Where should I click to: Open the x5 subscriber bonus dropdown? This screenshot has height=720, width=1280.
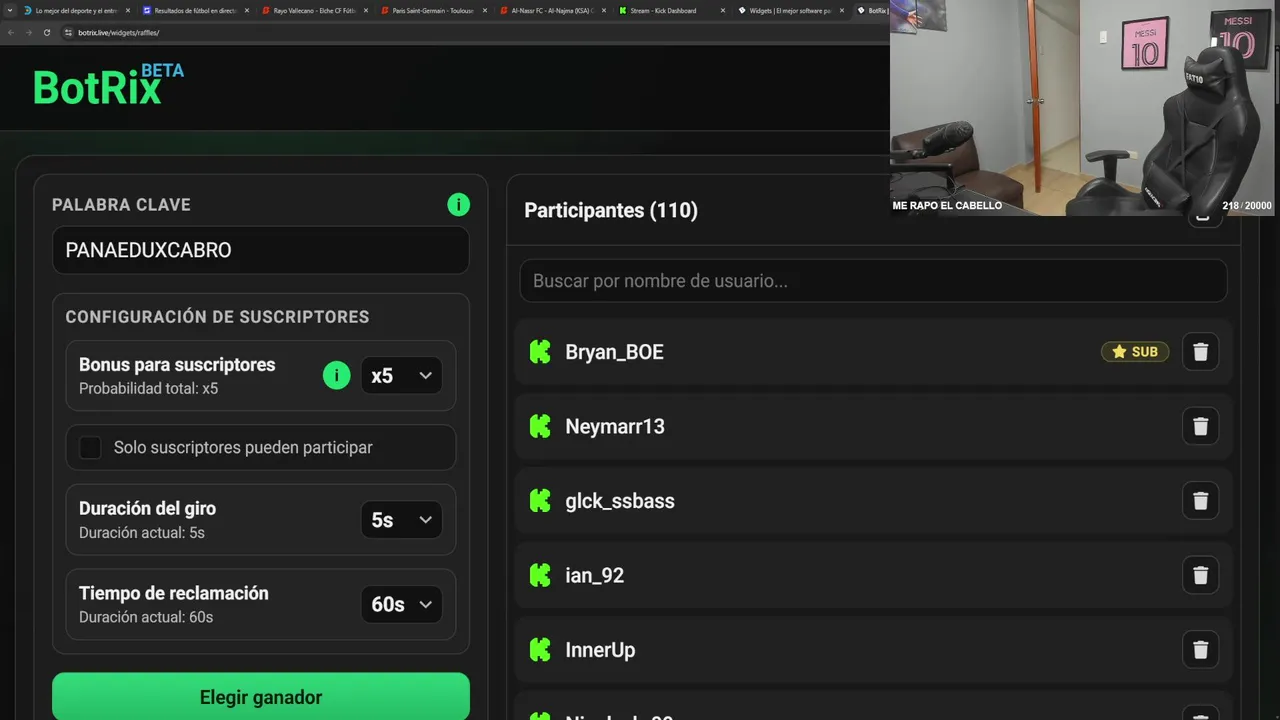(401, 376)
